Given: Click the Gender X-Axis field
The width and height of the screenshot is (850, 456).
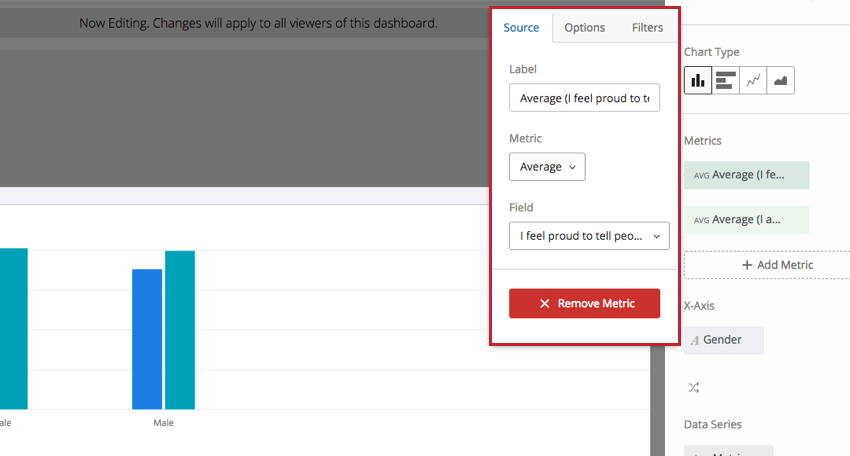Looking at the screenshot, I should pyautogui.click(x=724, y=340).
